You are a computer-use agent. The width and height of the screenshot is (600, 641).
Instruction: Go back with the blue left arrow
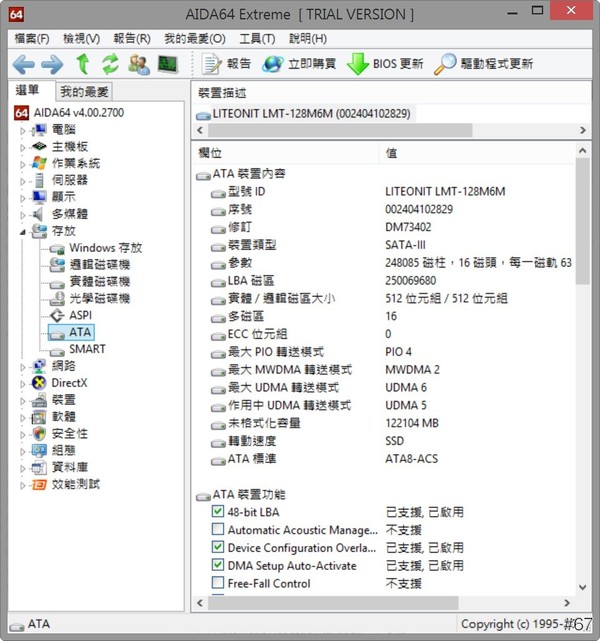pyautogui.click(x=23, y=65)
